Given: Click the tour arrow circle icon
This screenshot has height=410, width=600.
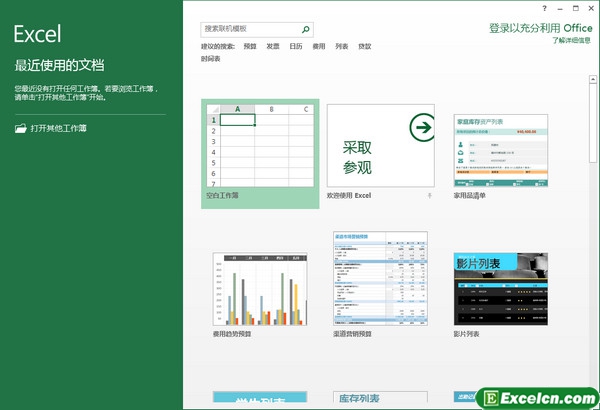Looking at the screenshot, I should coord(422,127).
